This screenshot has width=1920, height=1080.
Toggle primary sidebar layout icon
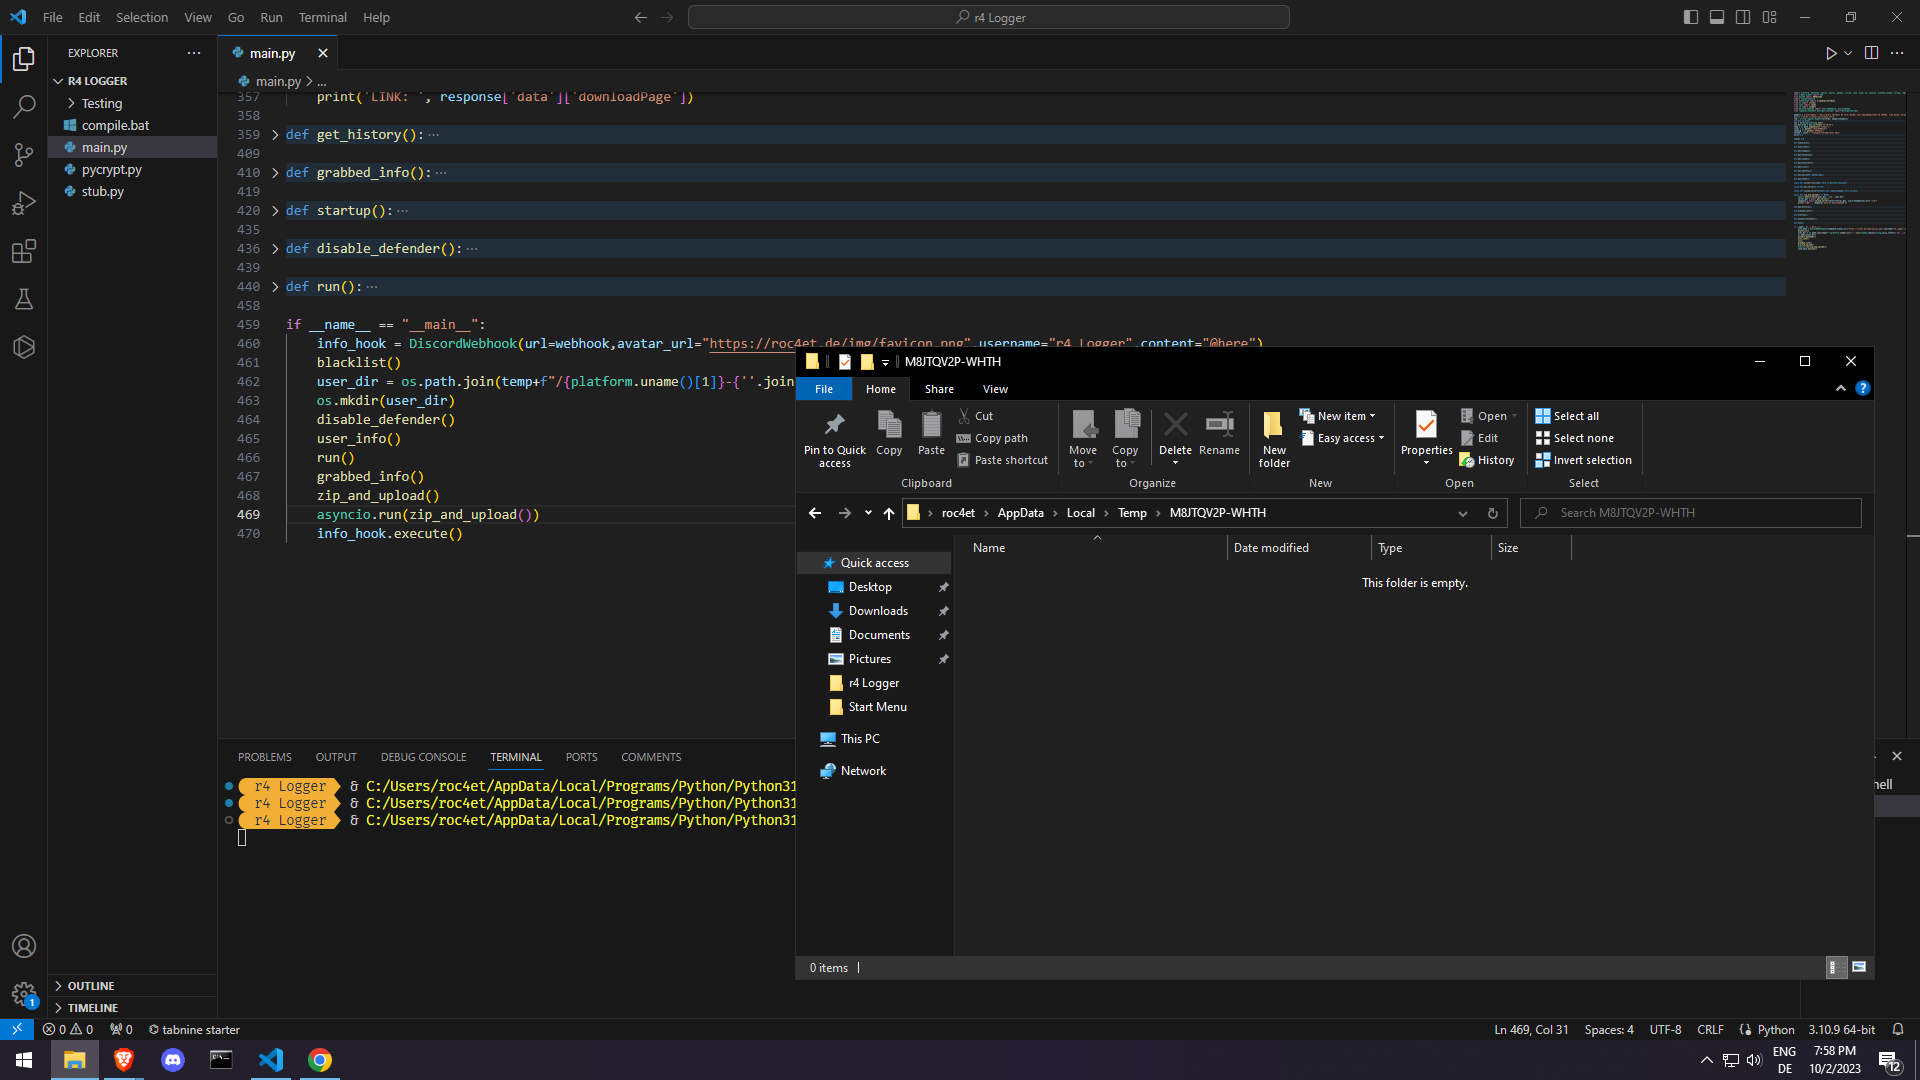pos(1691,17)
